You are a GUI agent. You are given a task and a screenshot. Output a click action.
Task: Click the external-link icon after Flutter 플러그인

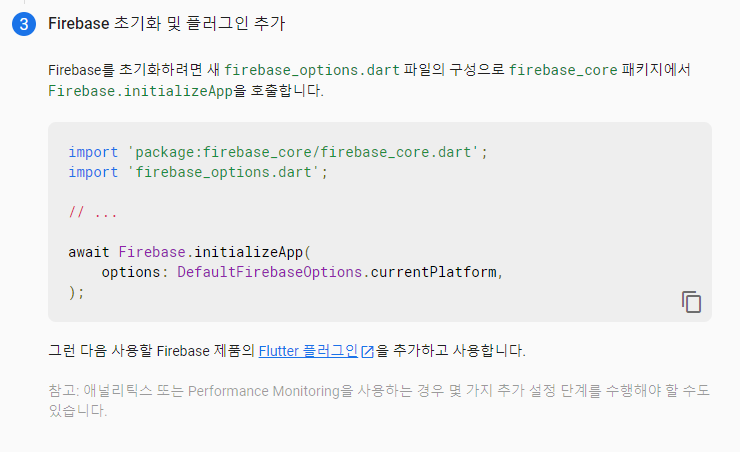367,352
